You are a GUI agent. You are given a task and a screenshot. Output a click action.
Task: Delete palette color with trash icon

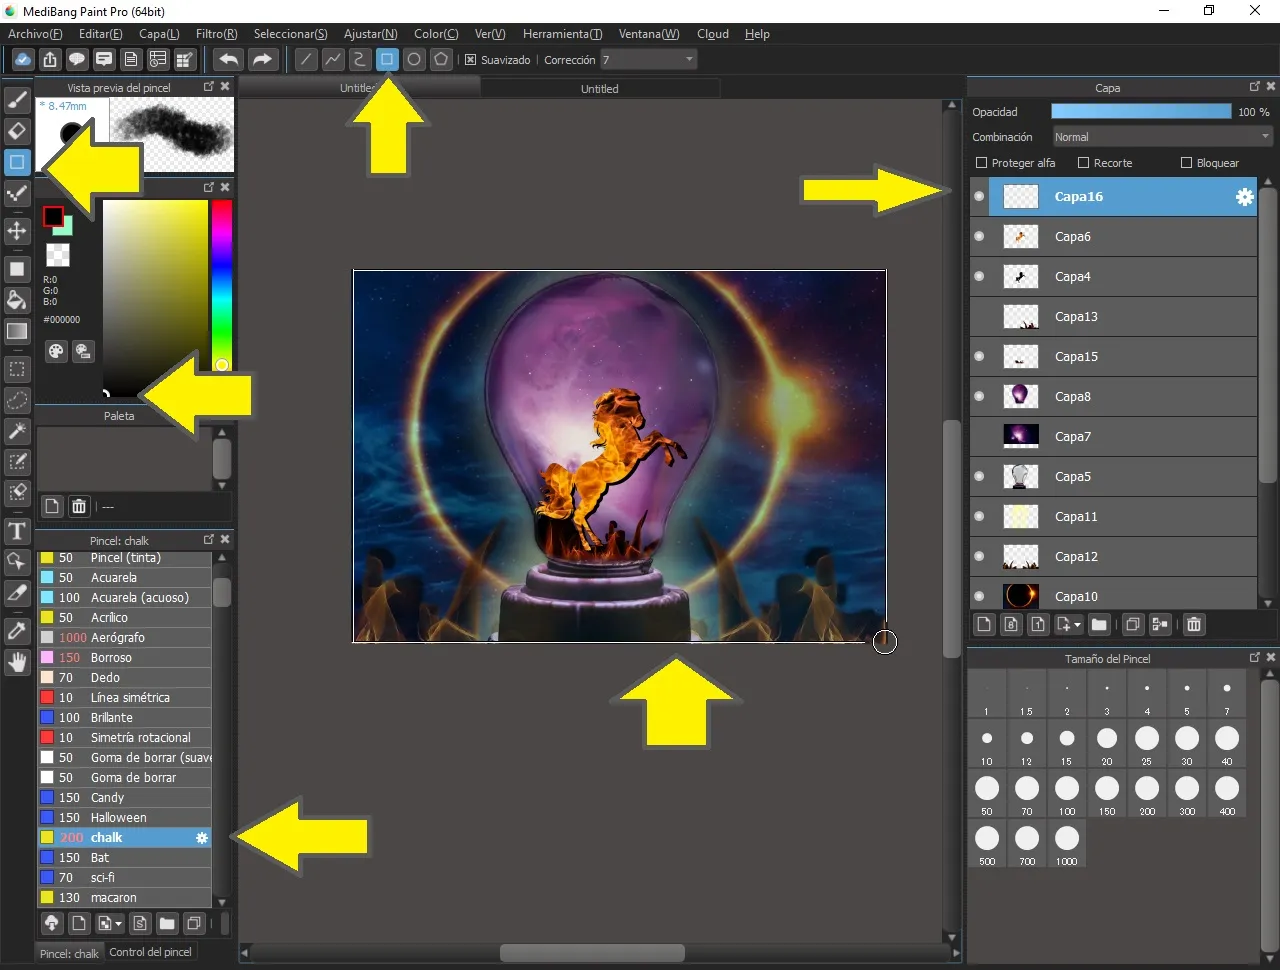pyautogui.click(x=79, y=506)
